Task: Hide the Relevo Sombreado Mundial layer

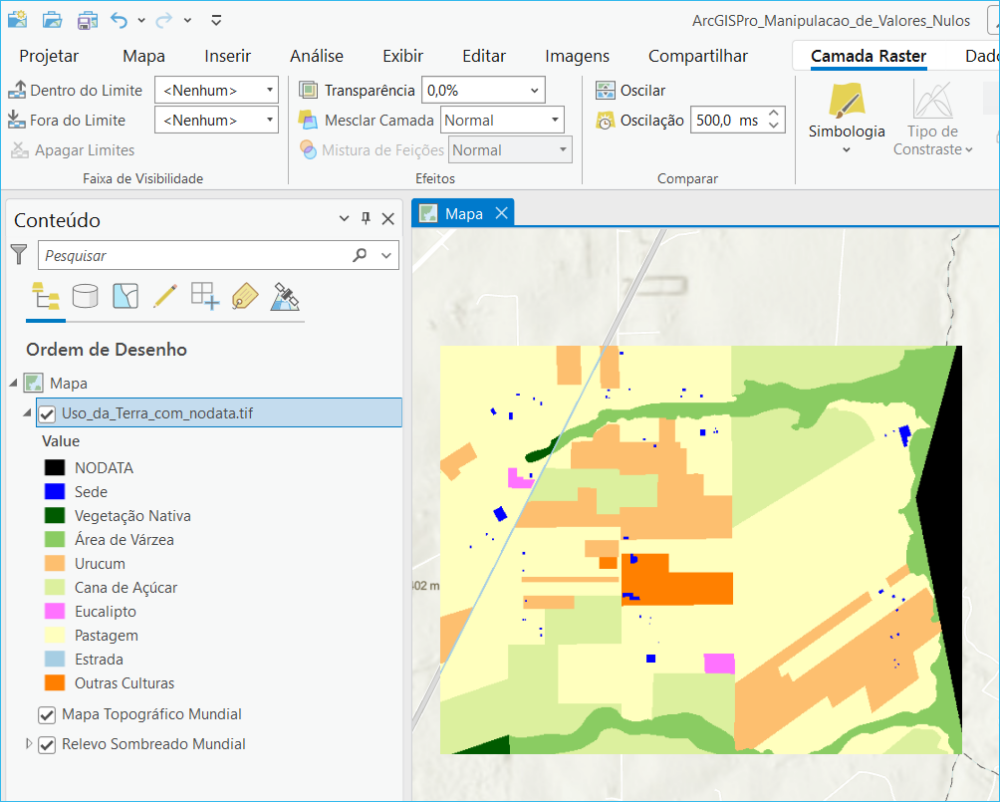Action: (x=45, y=744)
